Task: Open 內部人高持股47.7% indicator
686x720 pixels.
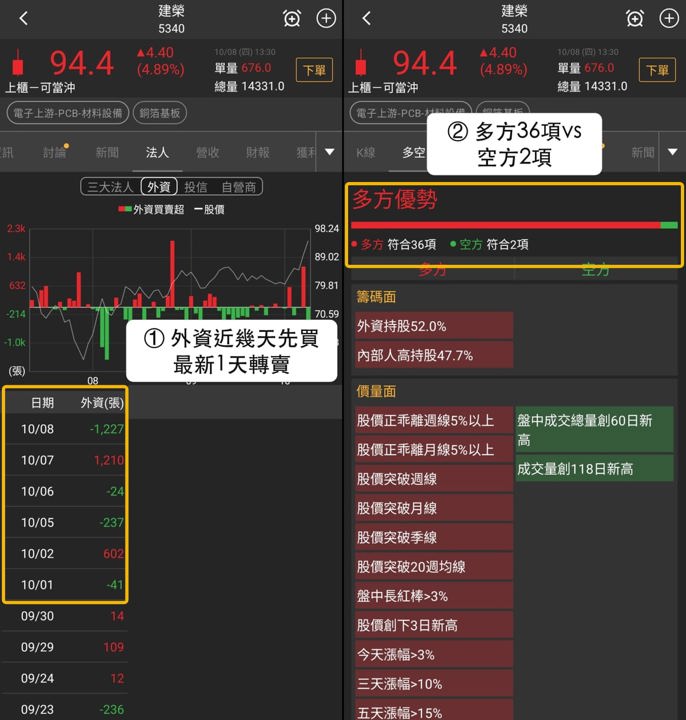Action: [x=433, y=355]
